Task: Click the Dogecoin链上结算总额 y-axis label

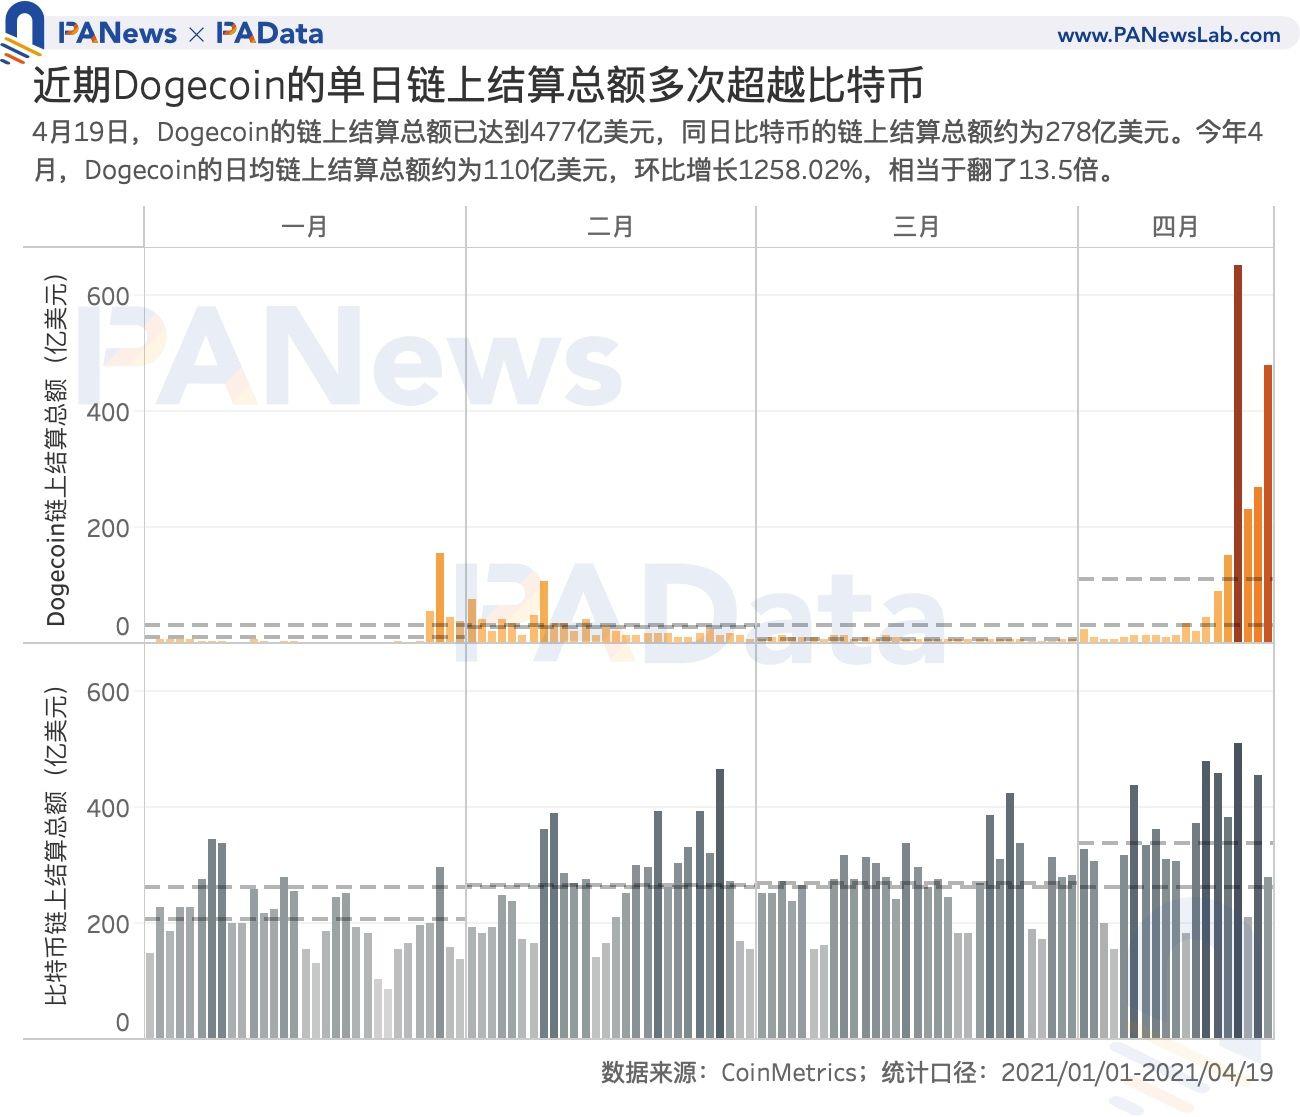Action: pos(56,450)
